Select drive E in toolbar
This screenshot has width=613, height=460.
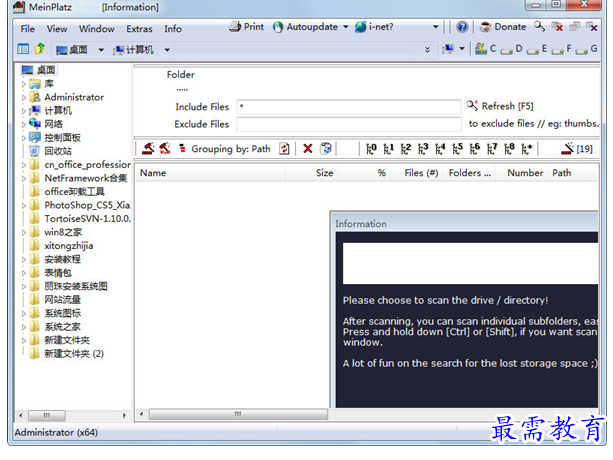537,49
